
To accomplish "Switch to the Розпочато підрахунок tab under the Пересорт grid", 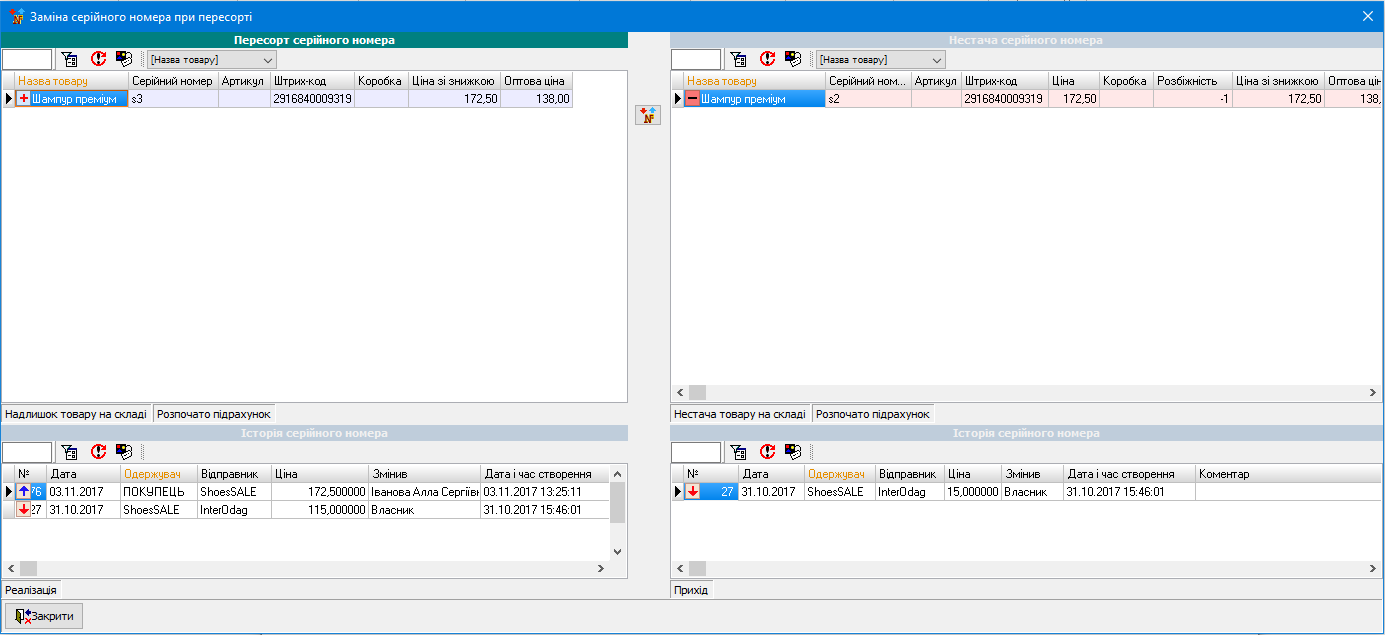I will point(214,414).
